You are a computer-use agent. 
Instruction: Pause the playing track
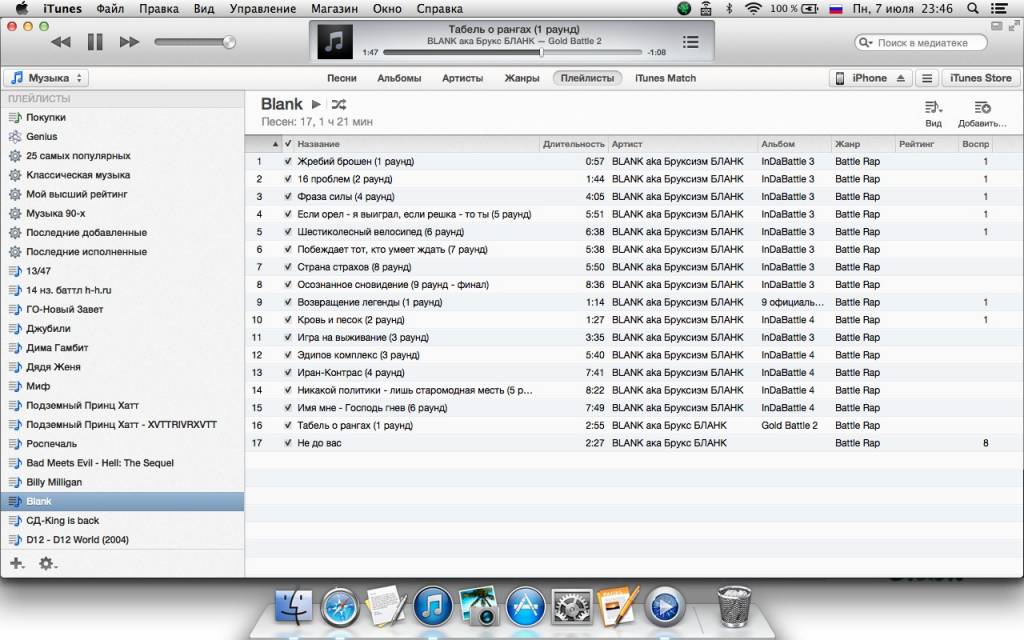click(95, 42)
